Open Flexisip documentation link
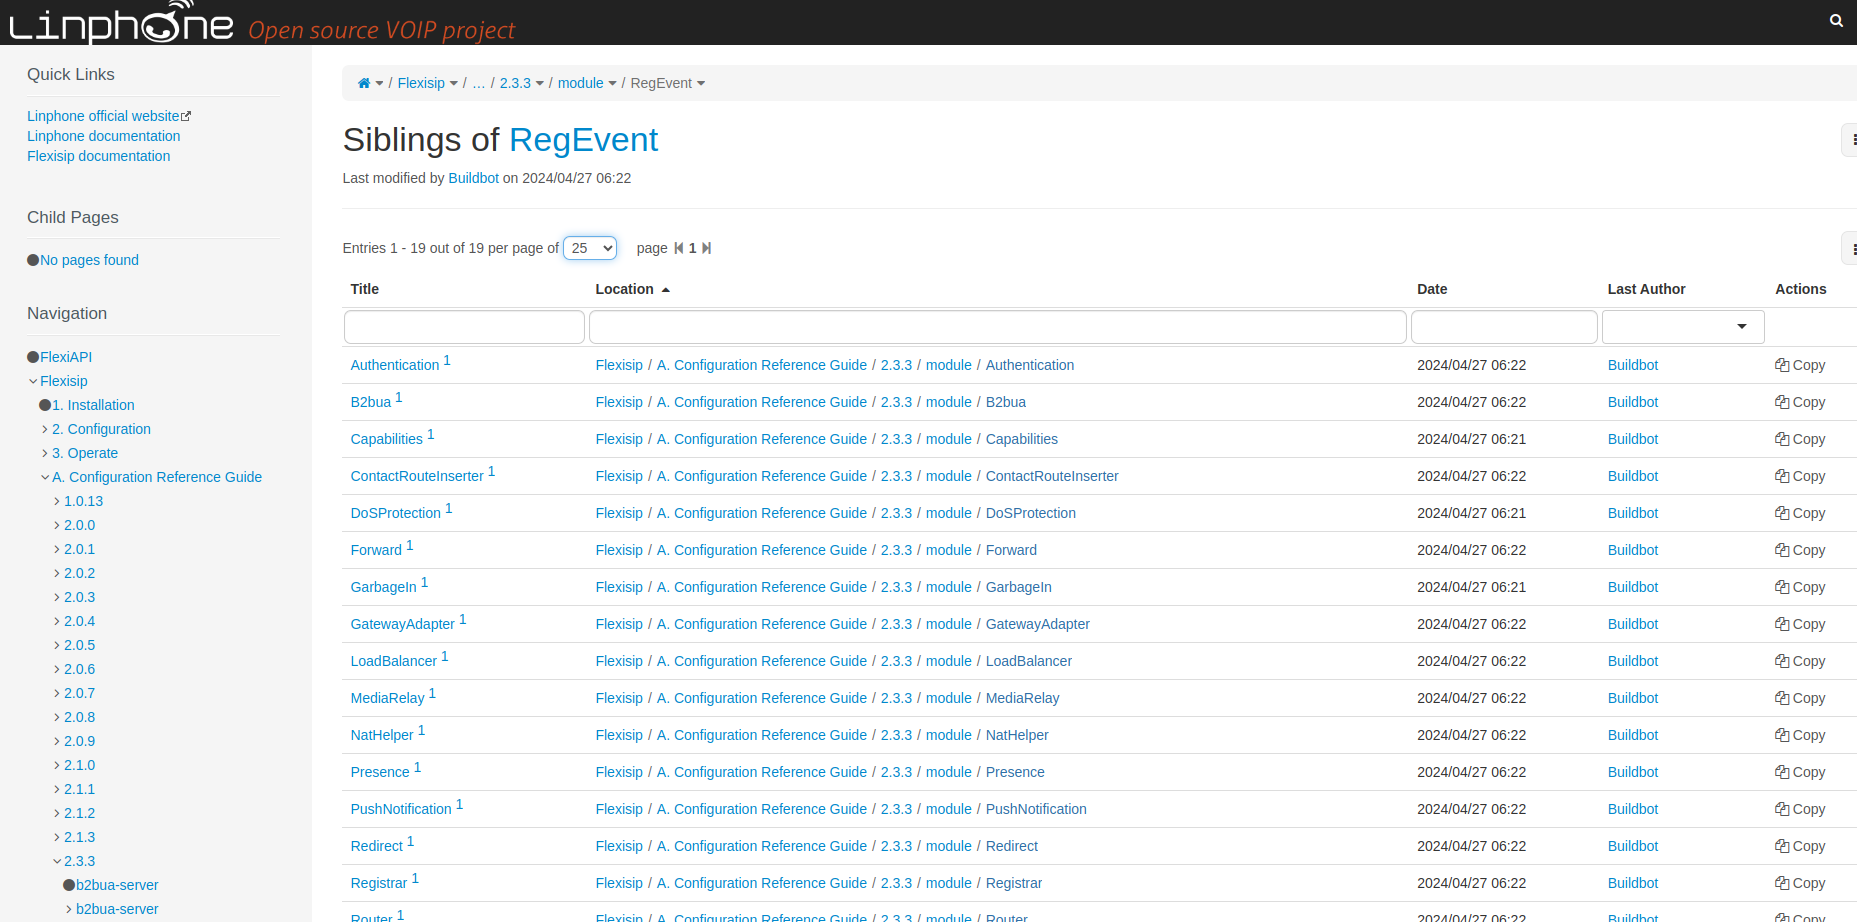 99,156
